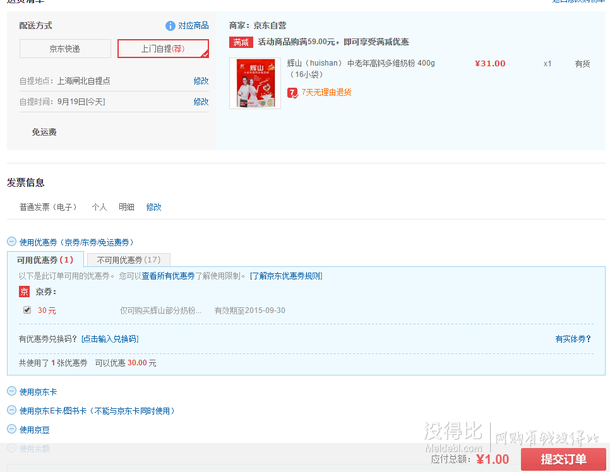Viewport: 610px width, 472px height.
Task: Open 了解京东优惠券规则 link
Action: pyautogui.click(x=286, y=276)
